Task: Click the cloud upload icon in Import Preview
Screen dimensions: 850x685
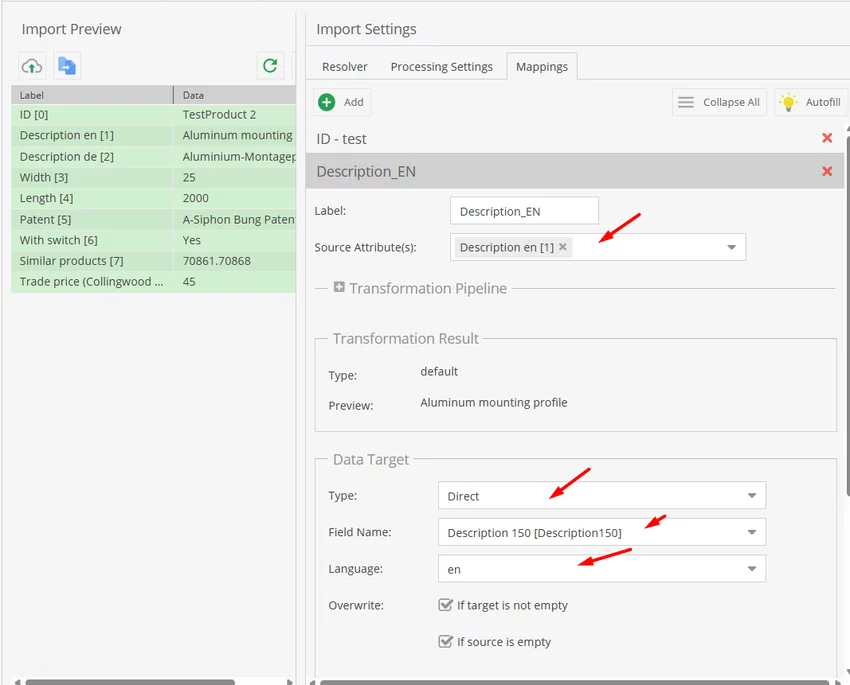Action: point(32,66)
